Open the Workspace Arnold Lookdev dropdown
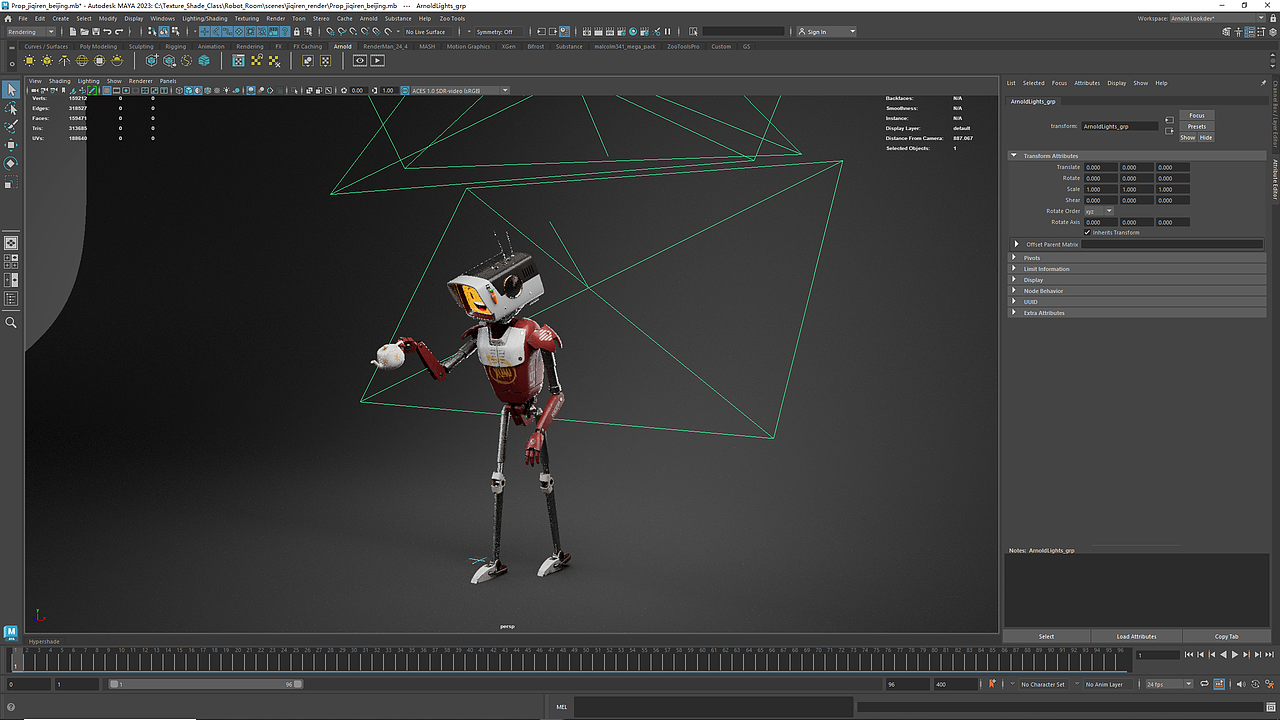 1218,18
